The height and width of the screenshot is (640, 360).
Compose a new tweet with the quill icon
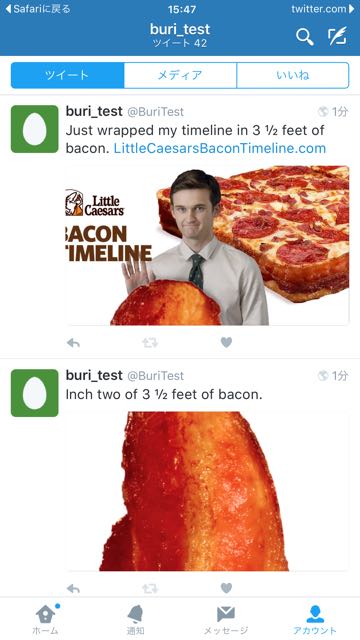coord(337,36)
